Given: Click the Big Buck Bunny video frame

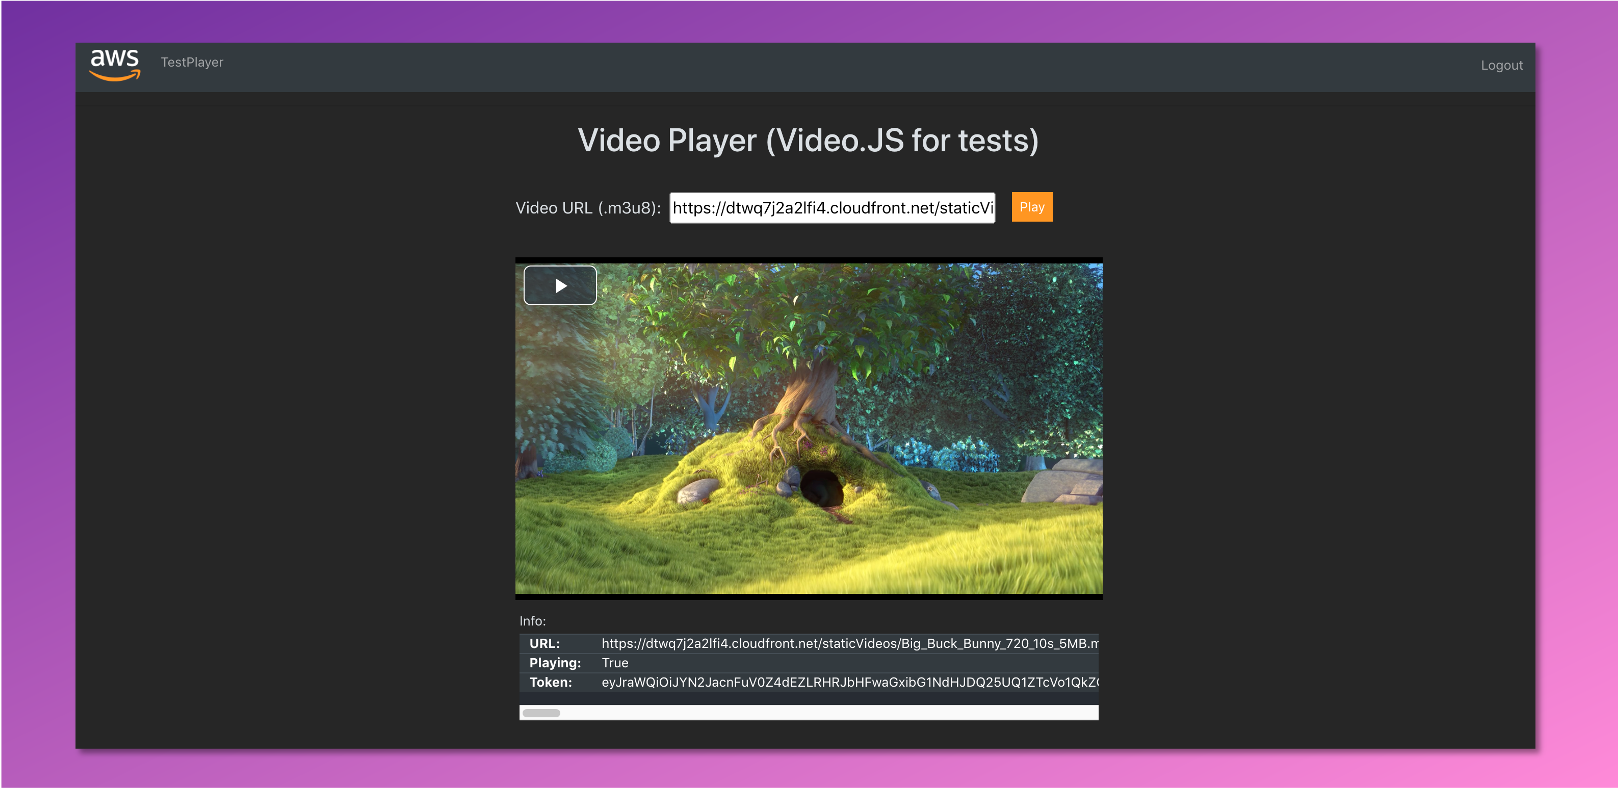Looking at the screenshot, I should [x=809, y=429].
